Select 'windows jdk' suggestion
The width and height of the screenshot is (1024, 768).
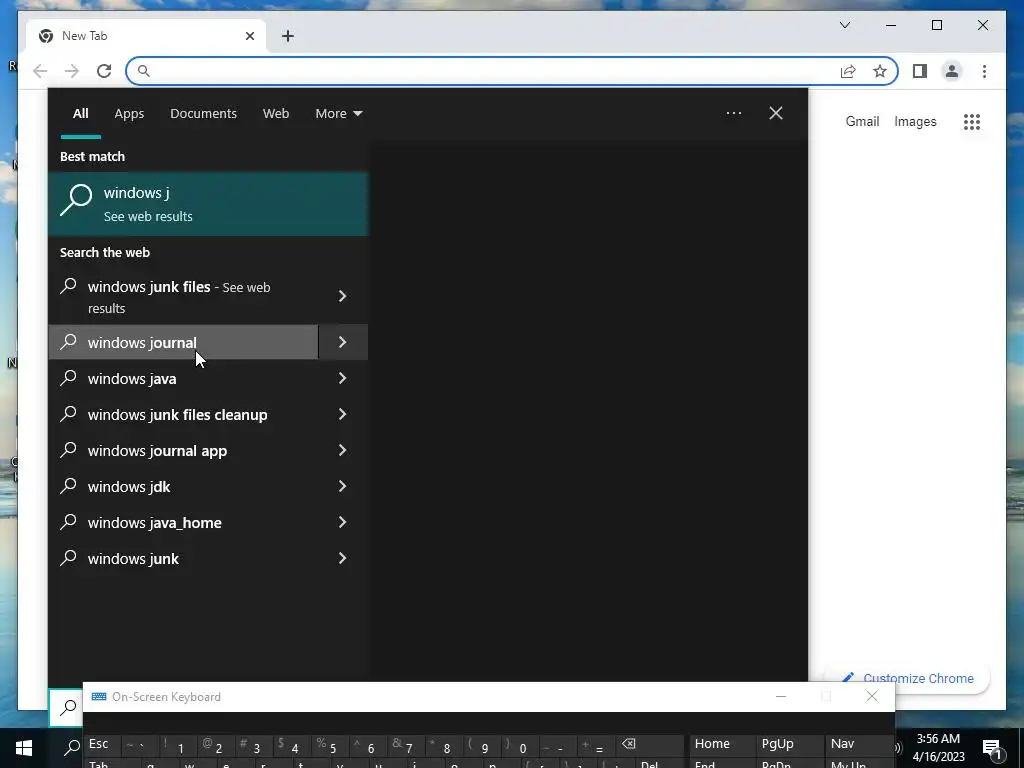click(184, 486)
